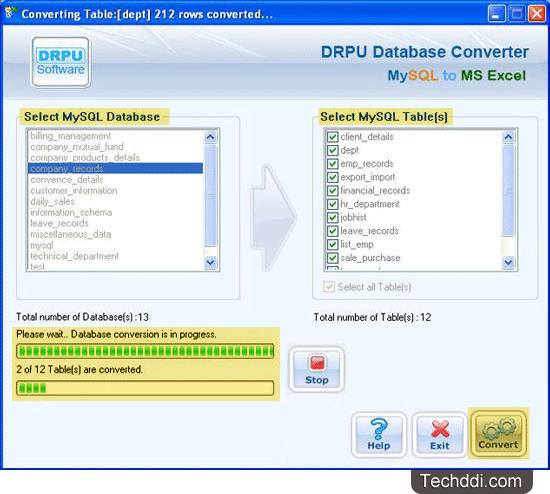Click table list scroll up arrow
The width and height of the screenshot is (550, 494).
(509, 136)
